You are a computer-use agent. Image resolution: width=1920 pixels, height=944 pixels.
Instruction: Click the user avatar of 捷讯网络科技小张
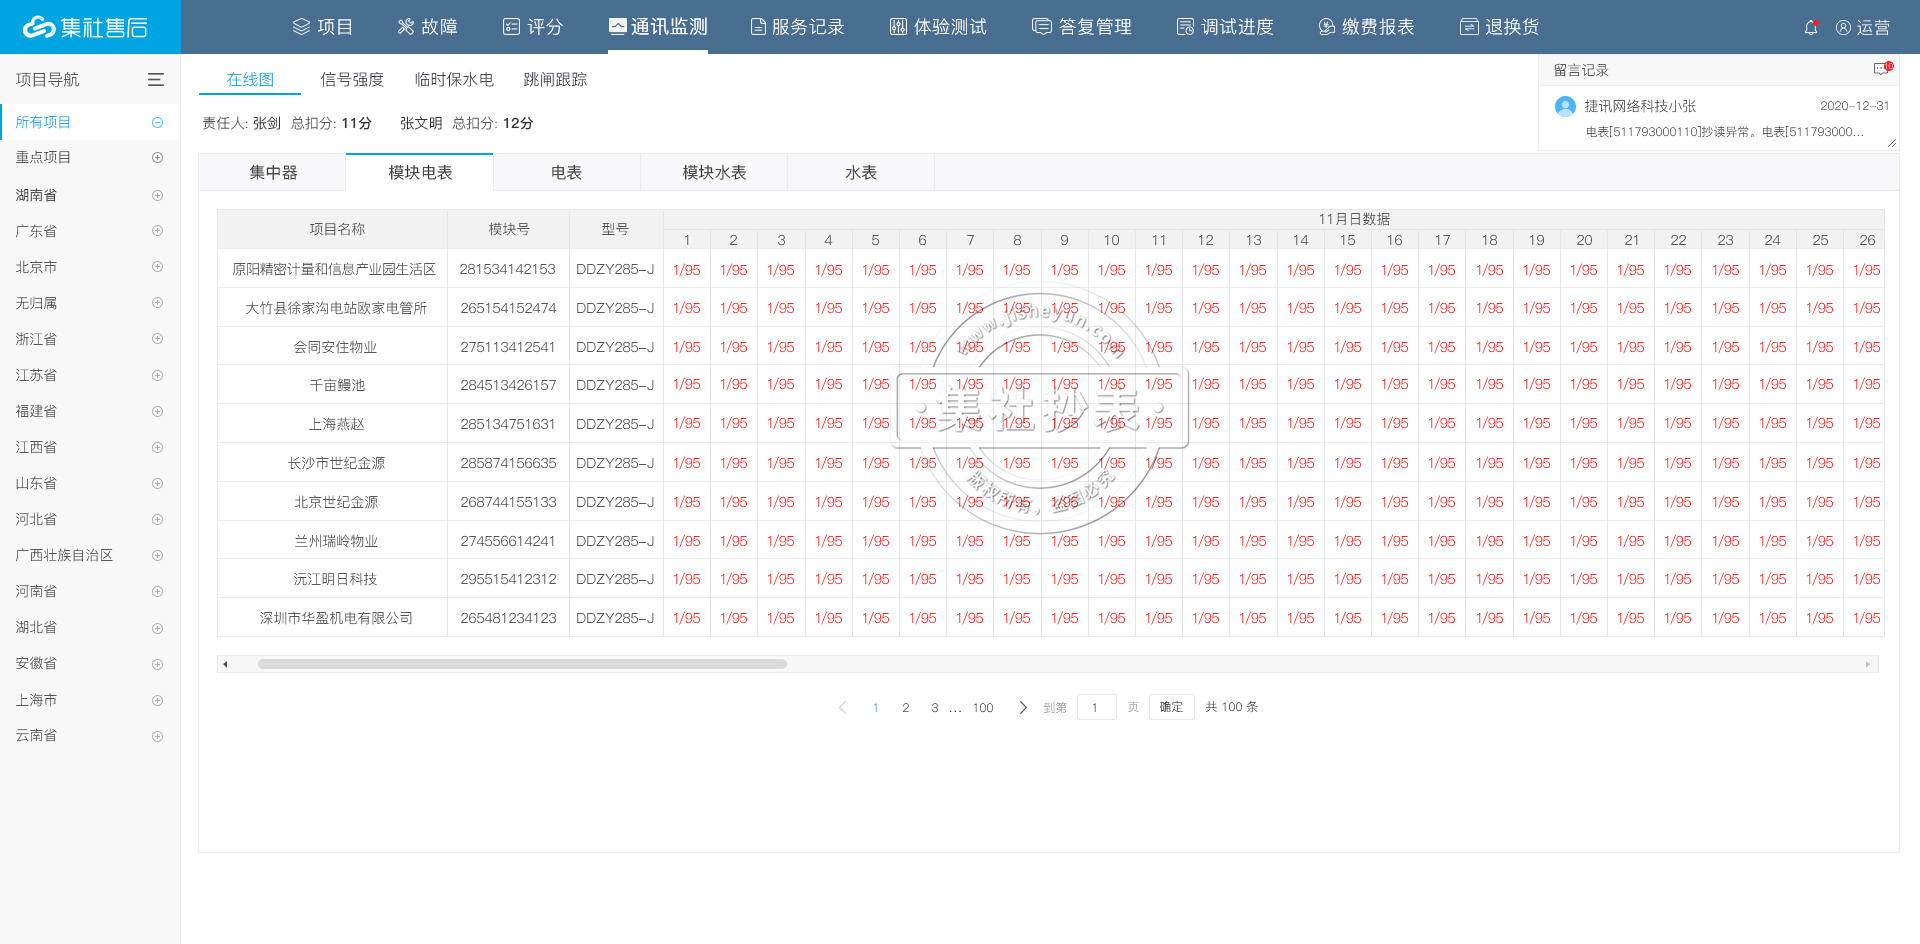coord(1565,106)
